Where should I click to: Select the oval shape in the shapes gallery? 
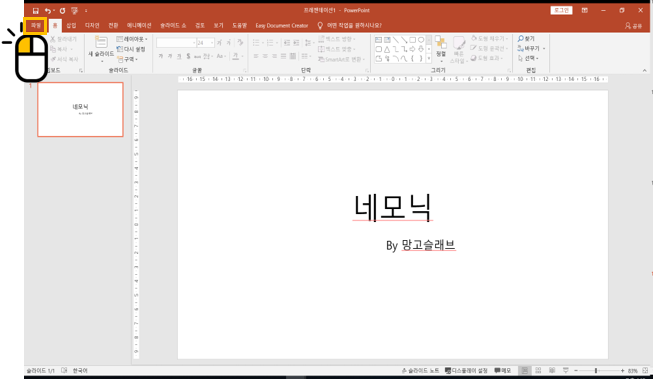(421, 40)
